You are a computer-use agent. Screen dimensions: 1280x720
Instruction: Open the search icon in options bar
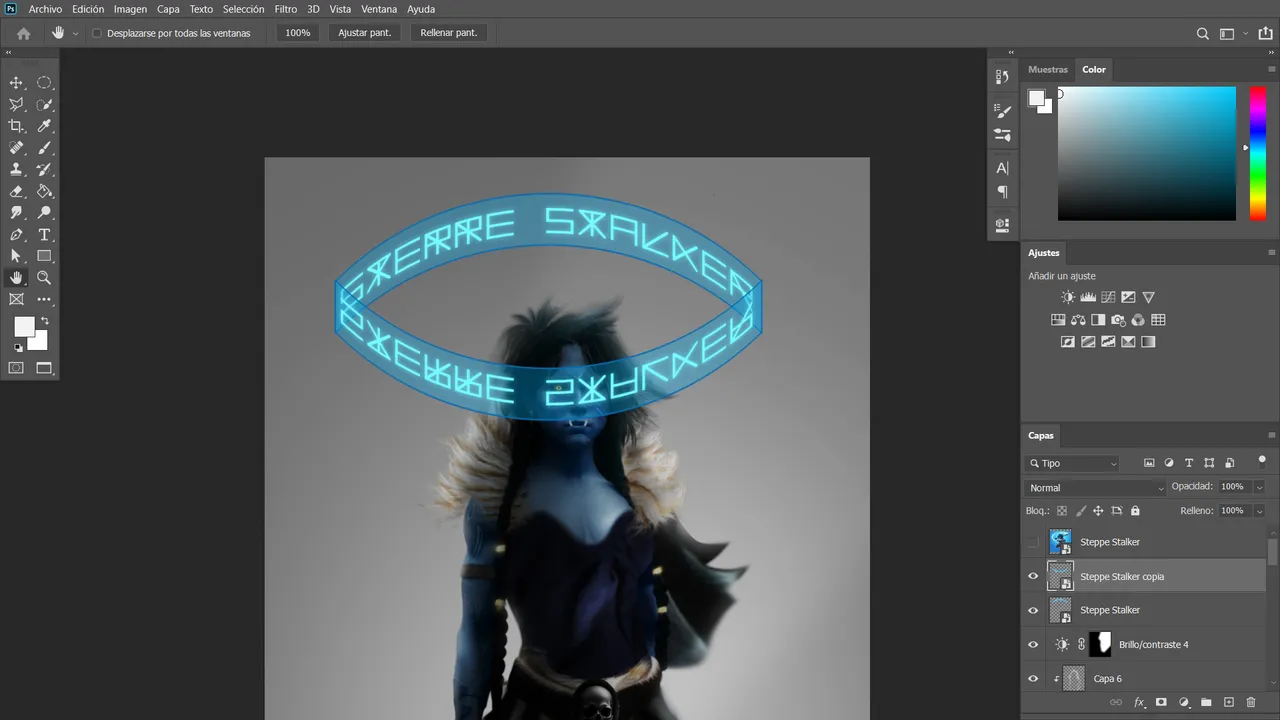pyautogui.click(x=1203, y=33)
